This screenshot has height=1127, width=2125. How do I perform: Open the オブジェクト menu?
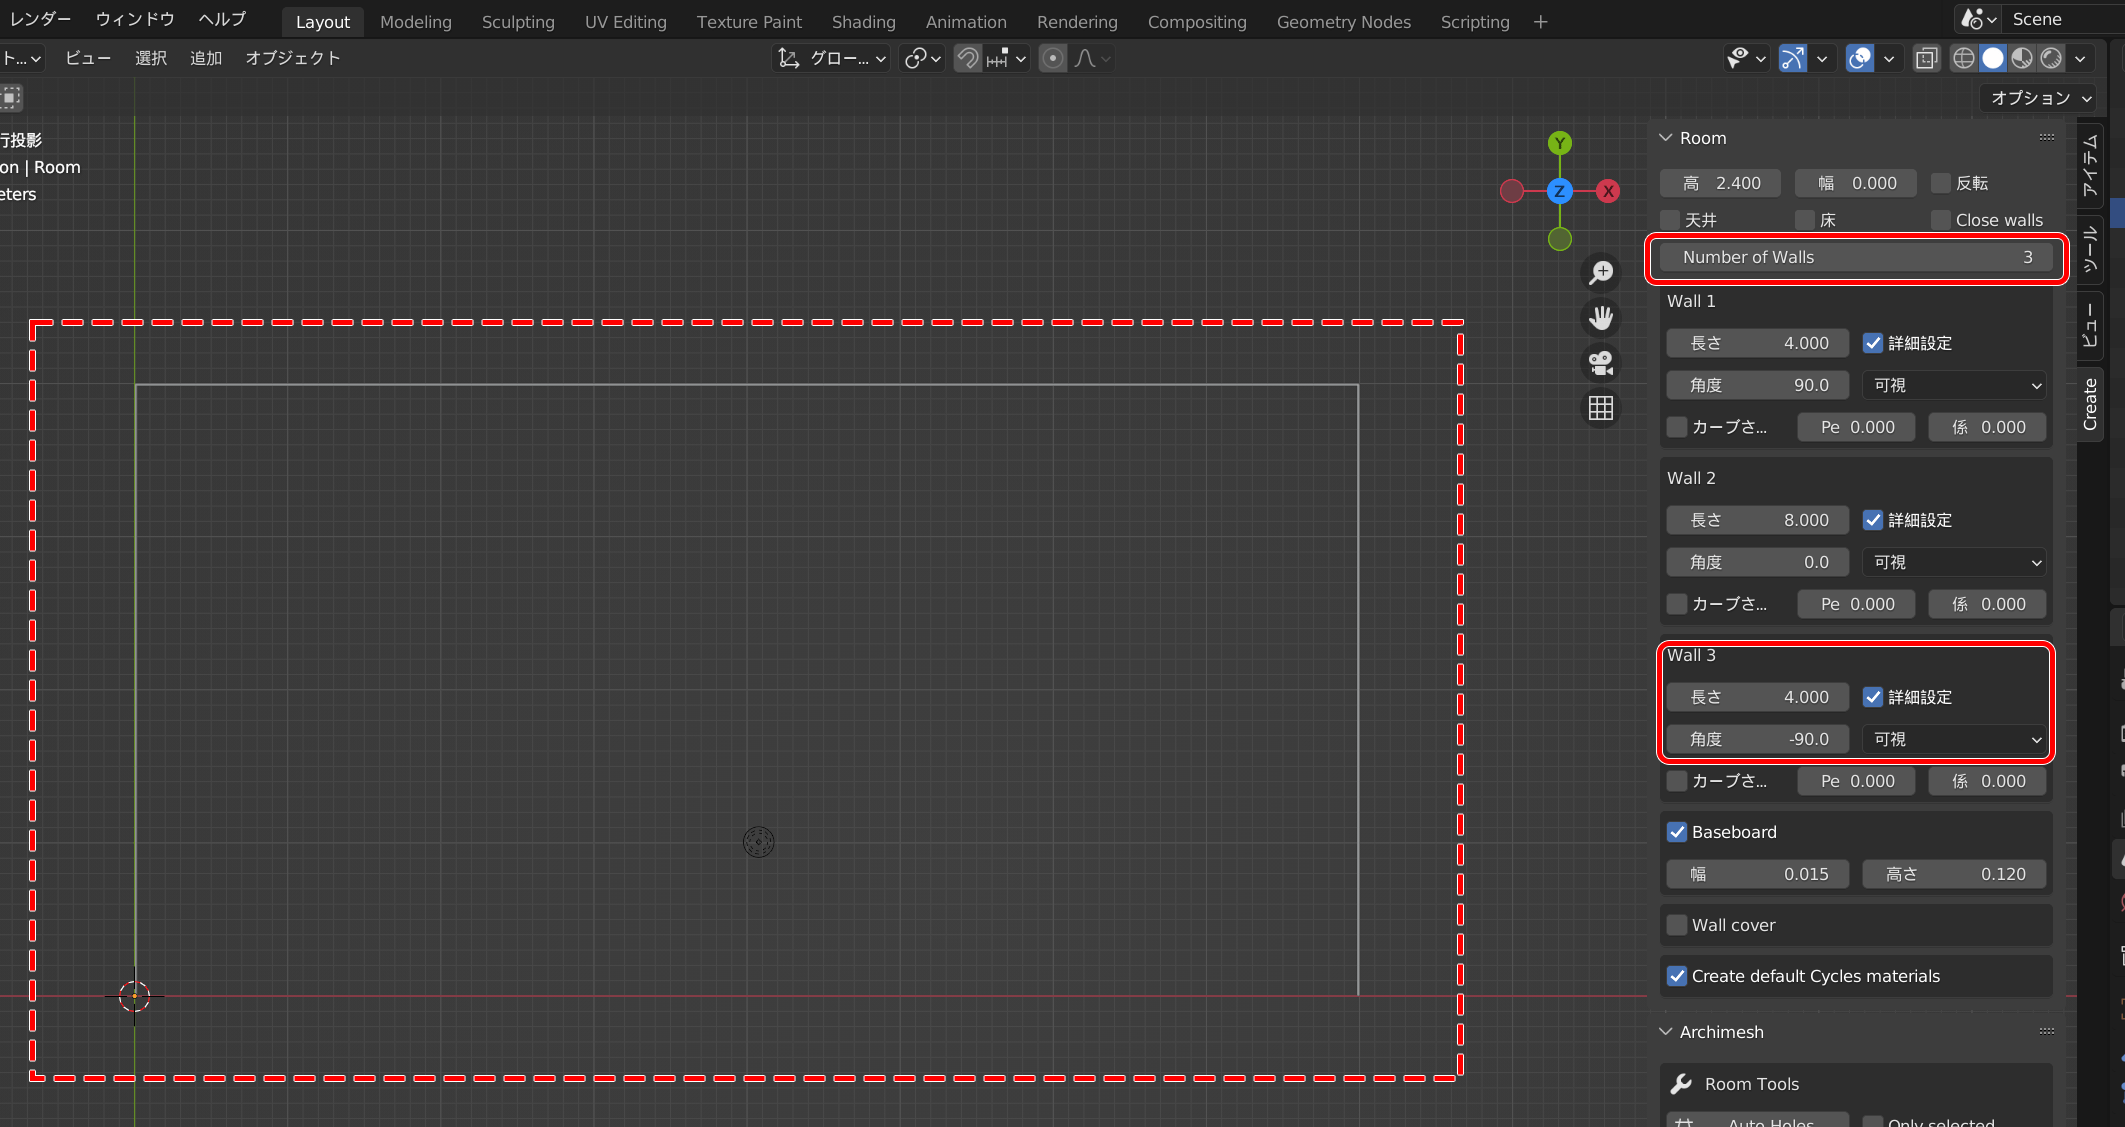pos(292,59)
